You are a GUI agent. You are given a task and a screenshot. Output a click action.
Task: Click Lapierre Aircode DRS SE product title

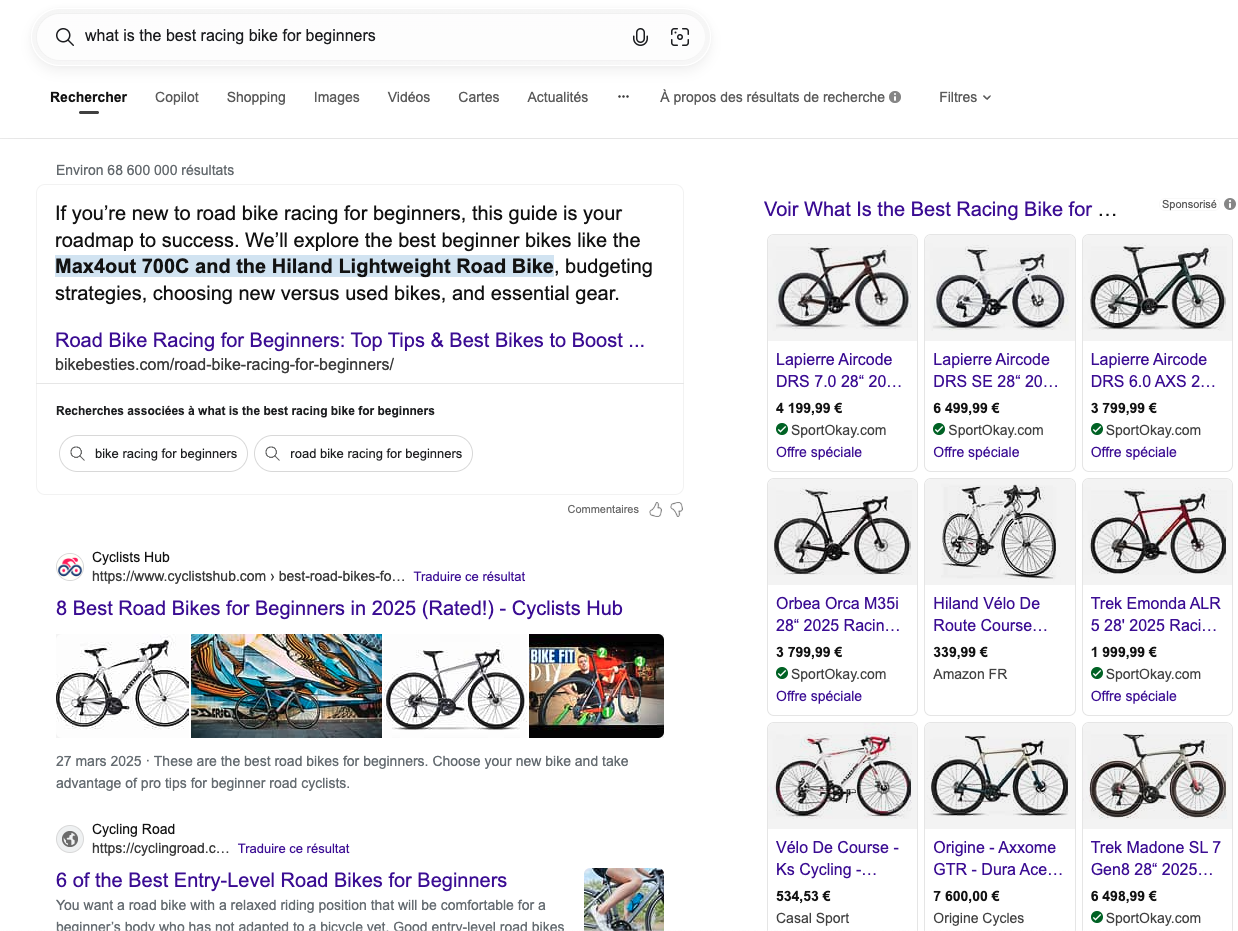tap(996, 370)
